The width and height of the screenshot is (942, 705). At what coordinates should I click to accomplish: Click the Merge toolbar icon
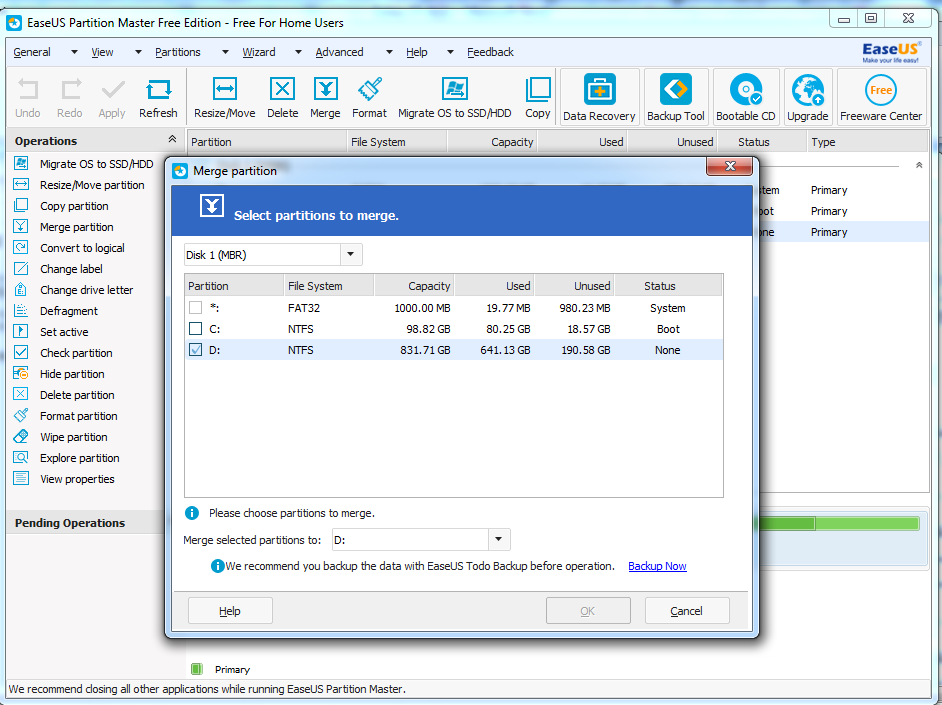pos(325,98)
